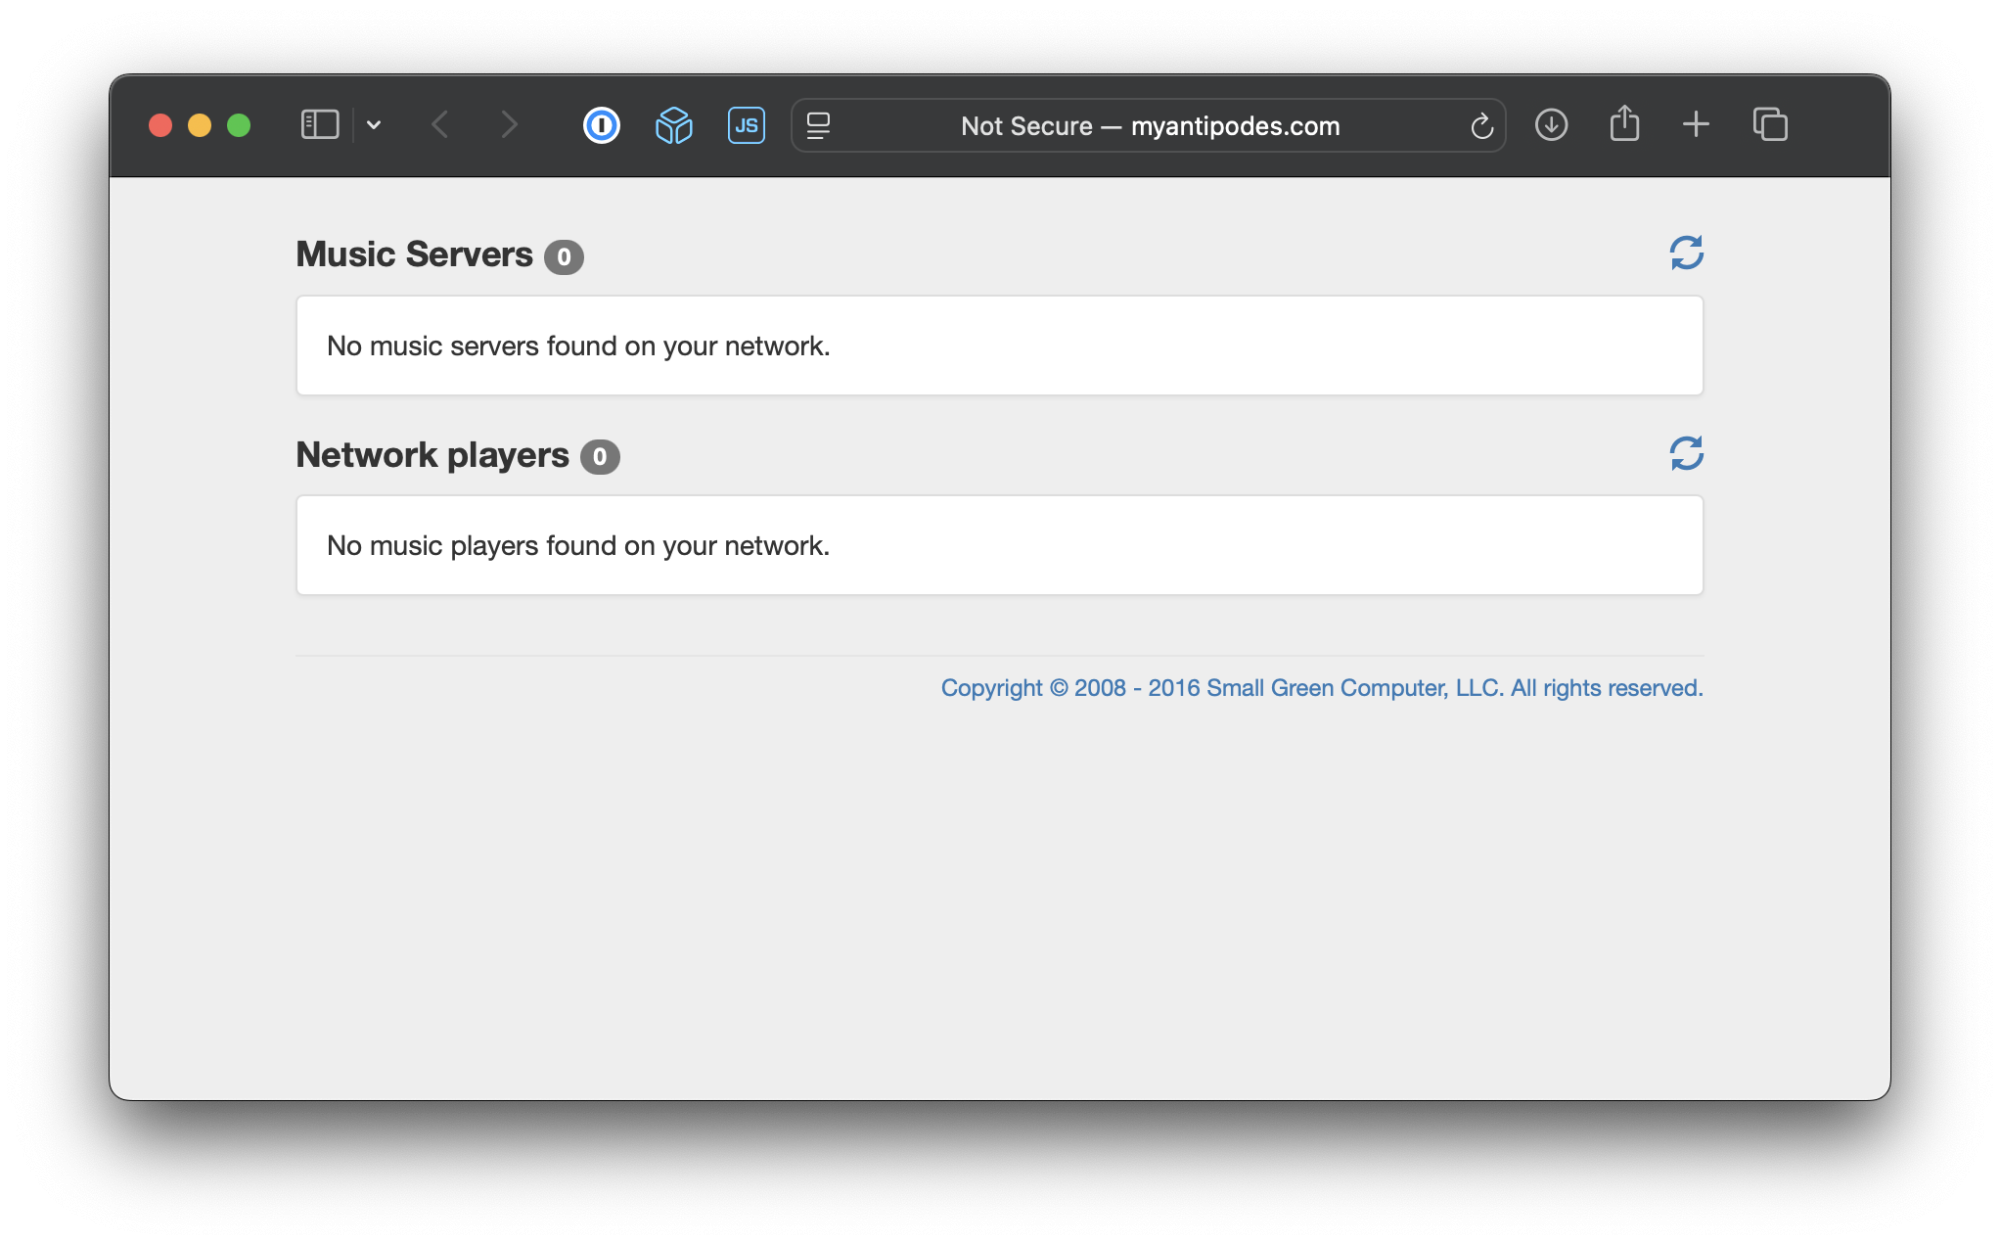Show Safari downloads
Image resolution: width=2000 pixels, height=1245 pixels.
click(x=1551, y=125)
